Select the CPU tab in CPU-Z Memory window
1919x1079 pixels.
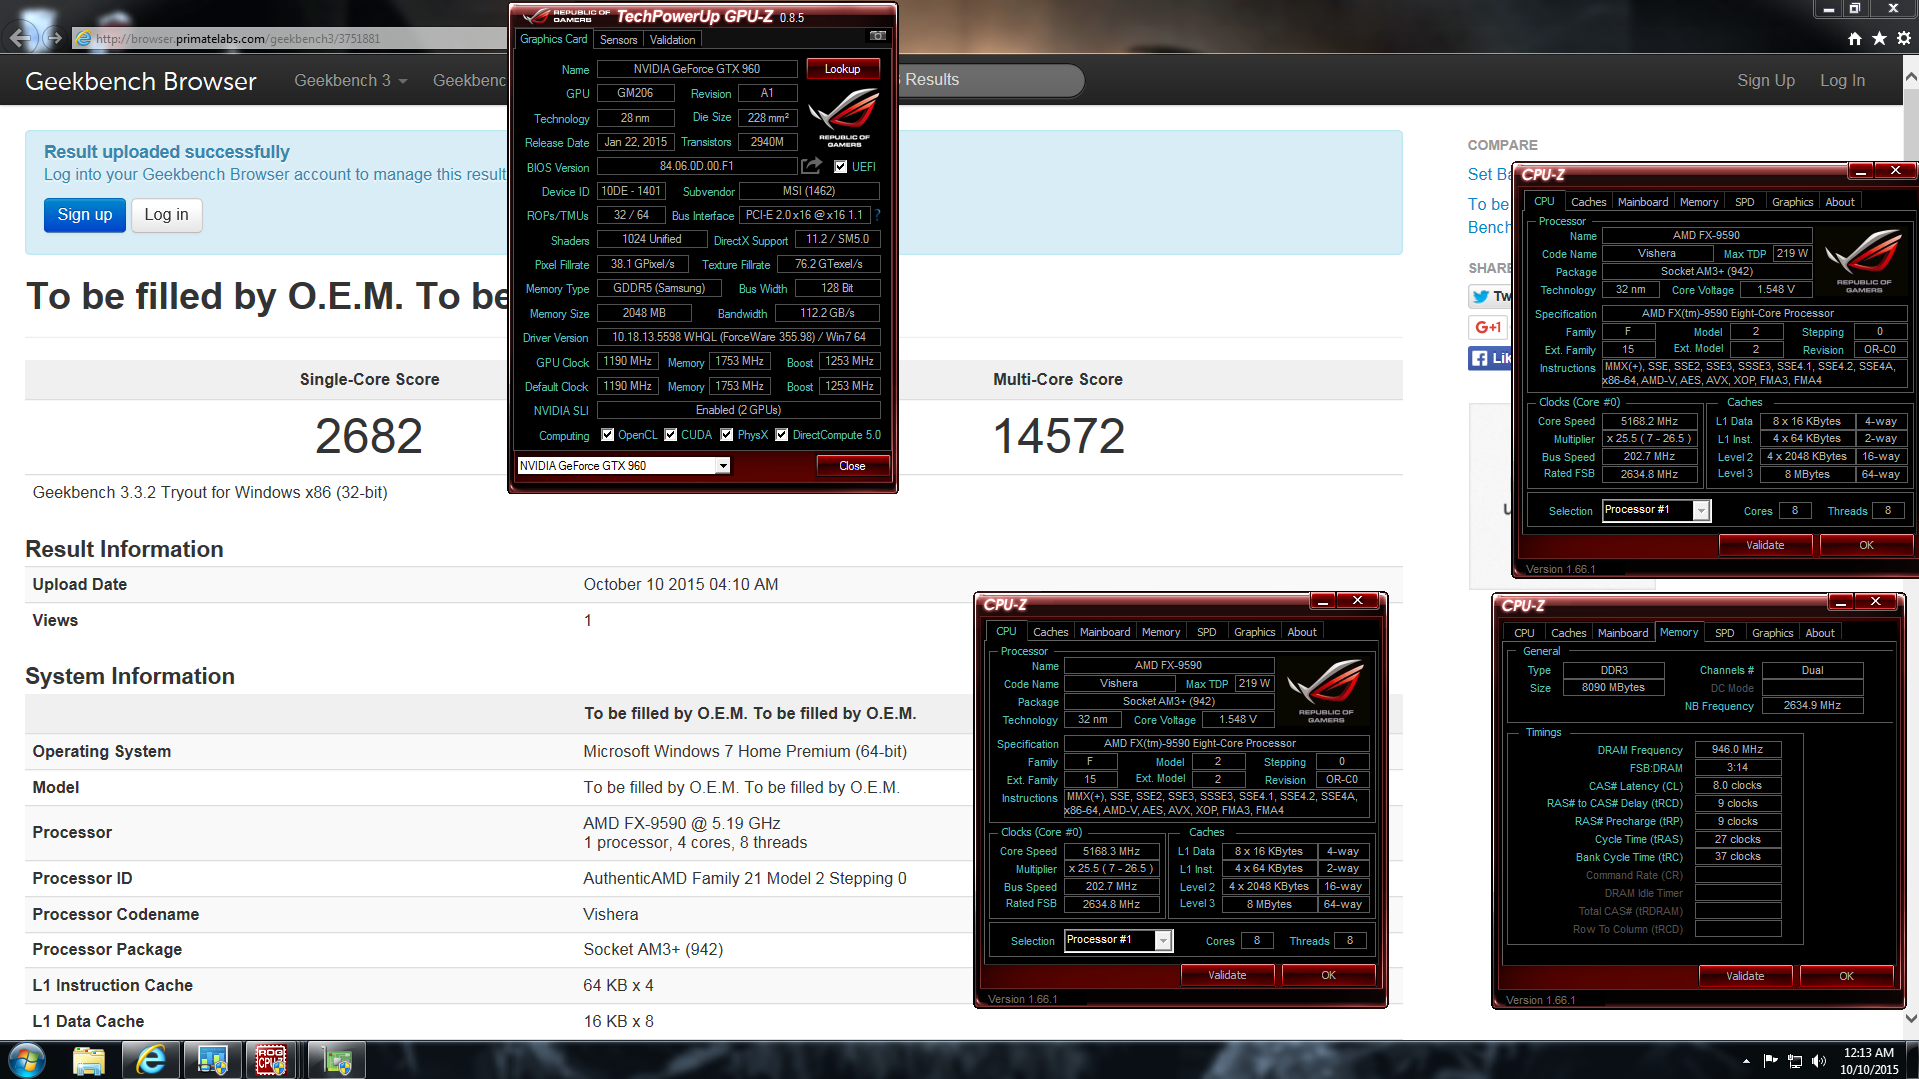click(x=1524, y=633)
